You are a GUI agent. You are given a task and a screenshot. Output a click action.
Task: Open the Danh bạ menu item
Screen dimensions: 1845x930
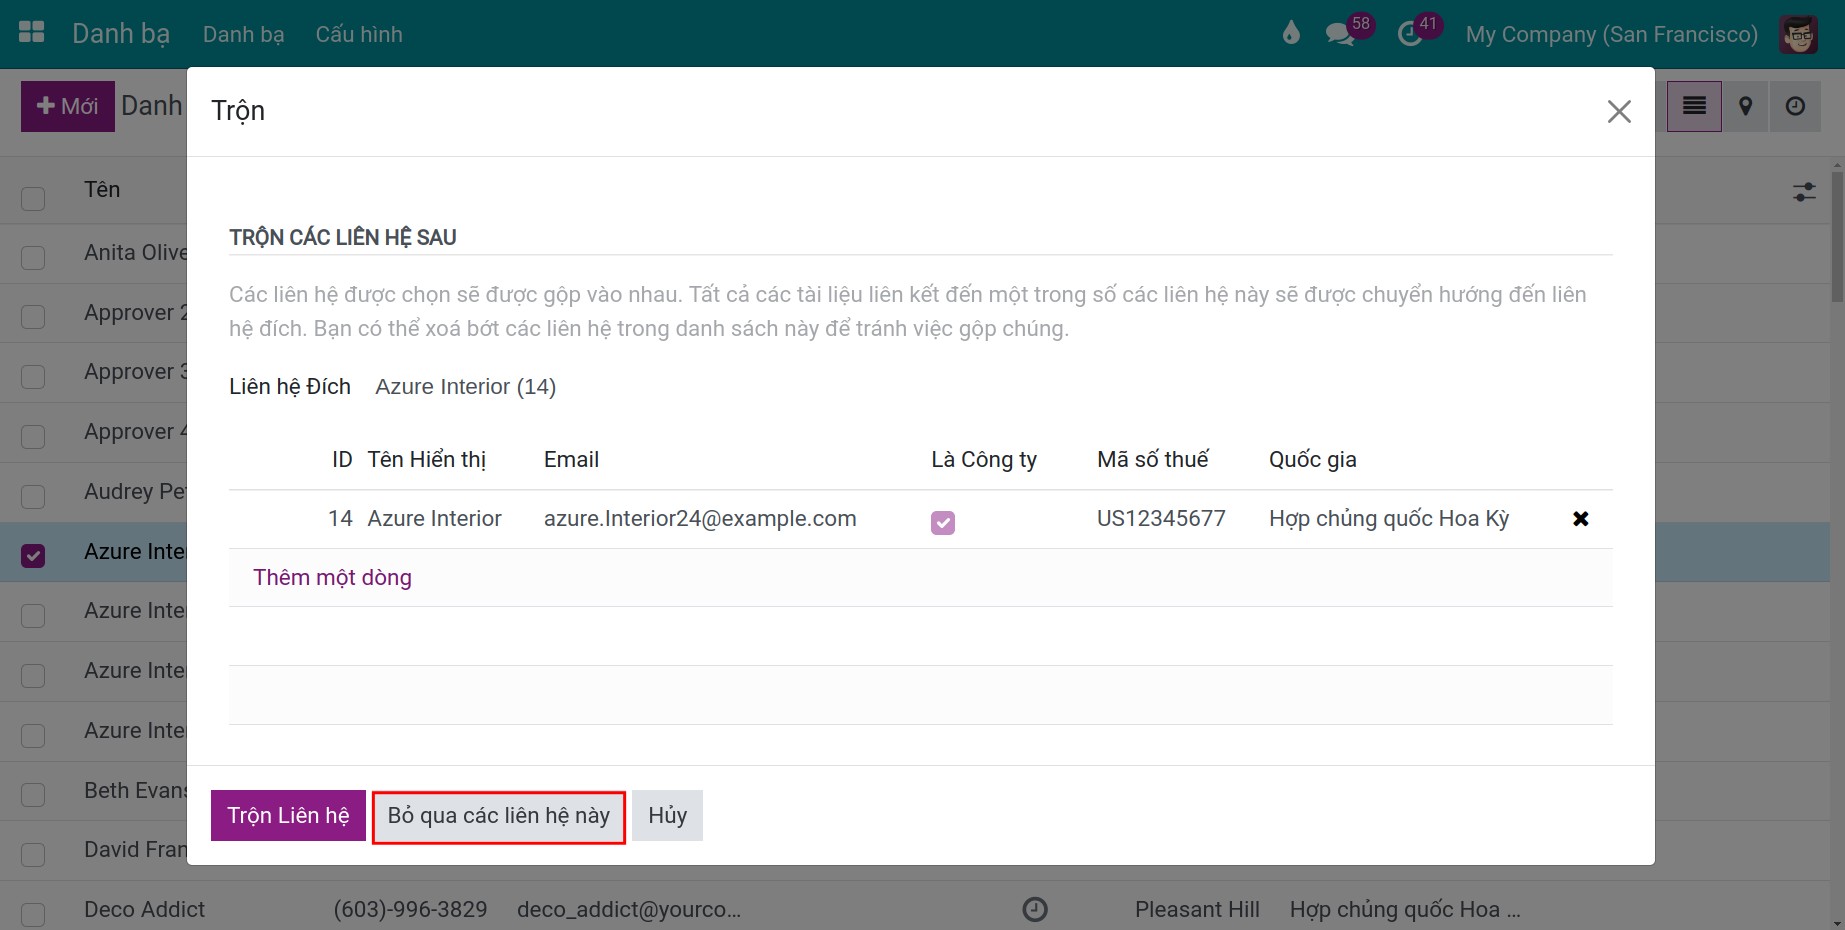[243, 34]
